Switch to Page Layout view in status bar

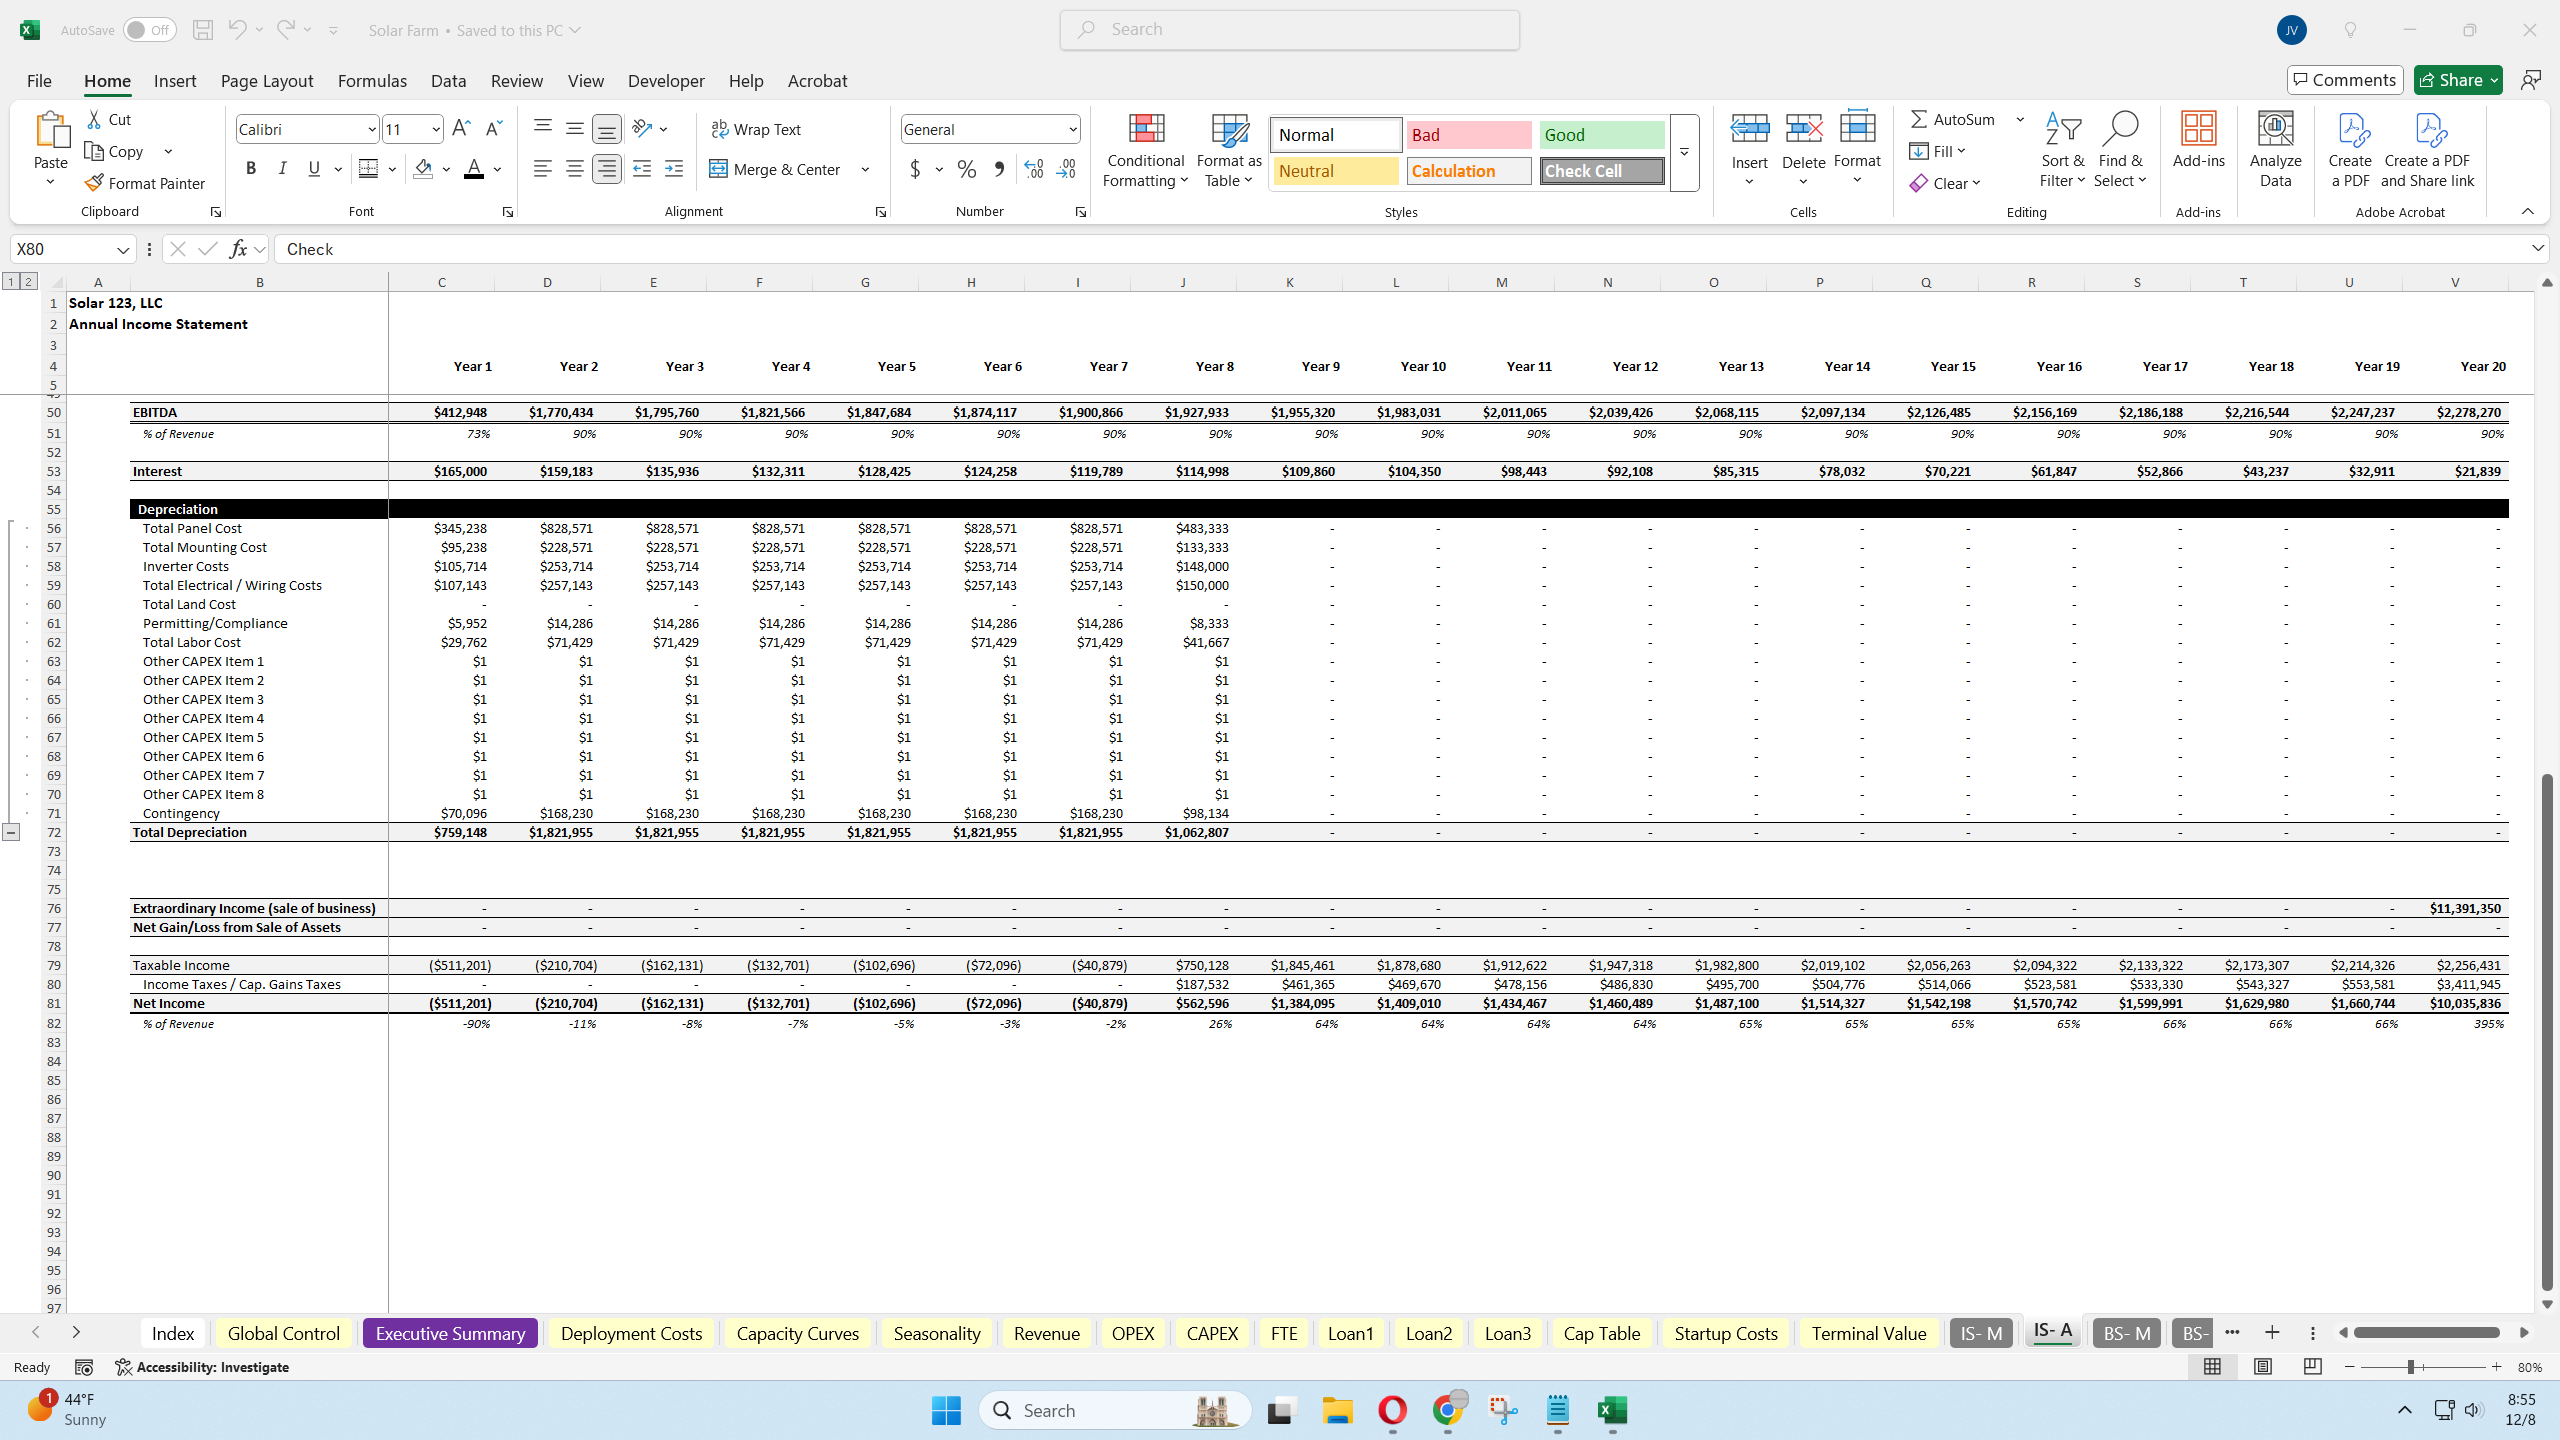click(x=2262, y=1367)
